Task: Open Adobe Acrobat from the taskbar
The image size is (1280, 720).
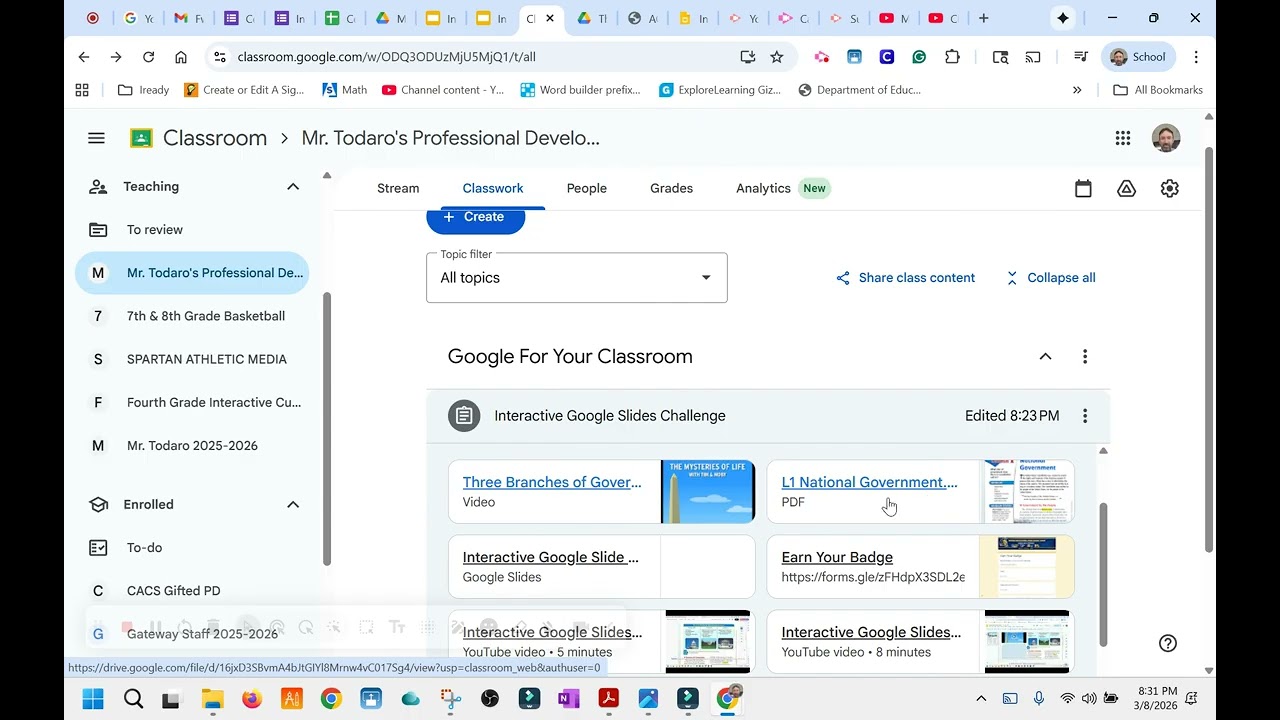Action: click(x=608, y=699)
